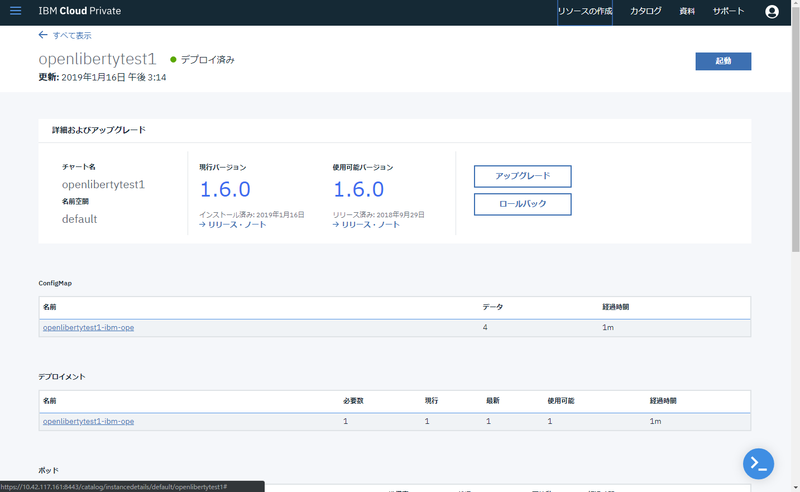
Task: Open deployment openlibertytest1-ibm-ope link
Action: 88,422
